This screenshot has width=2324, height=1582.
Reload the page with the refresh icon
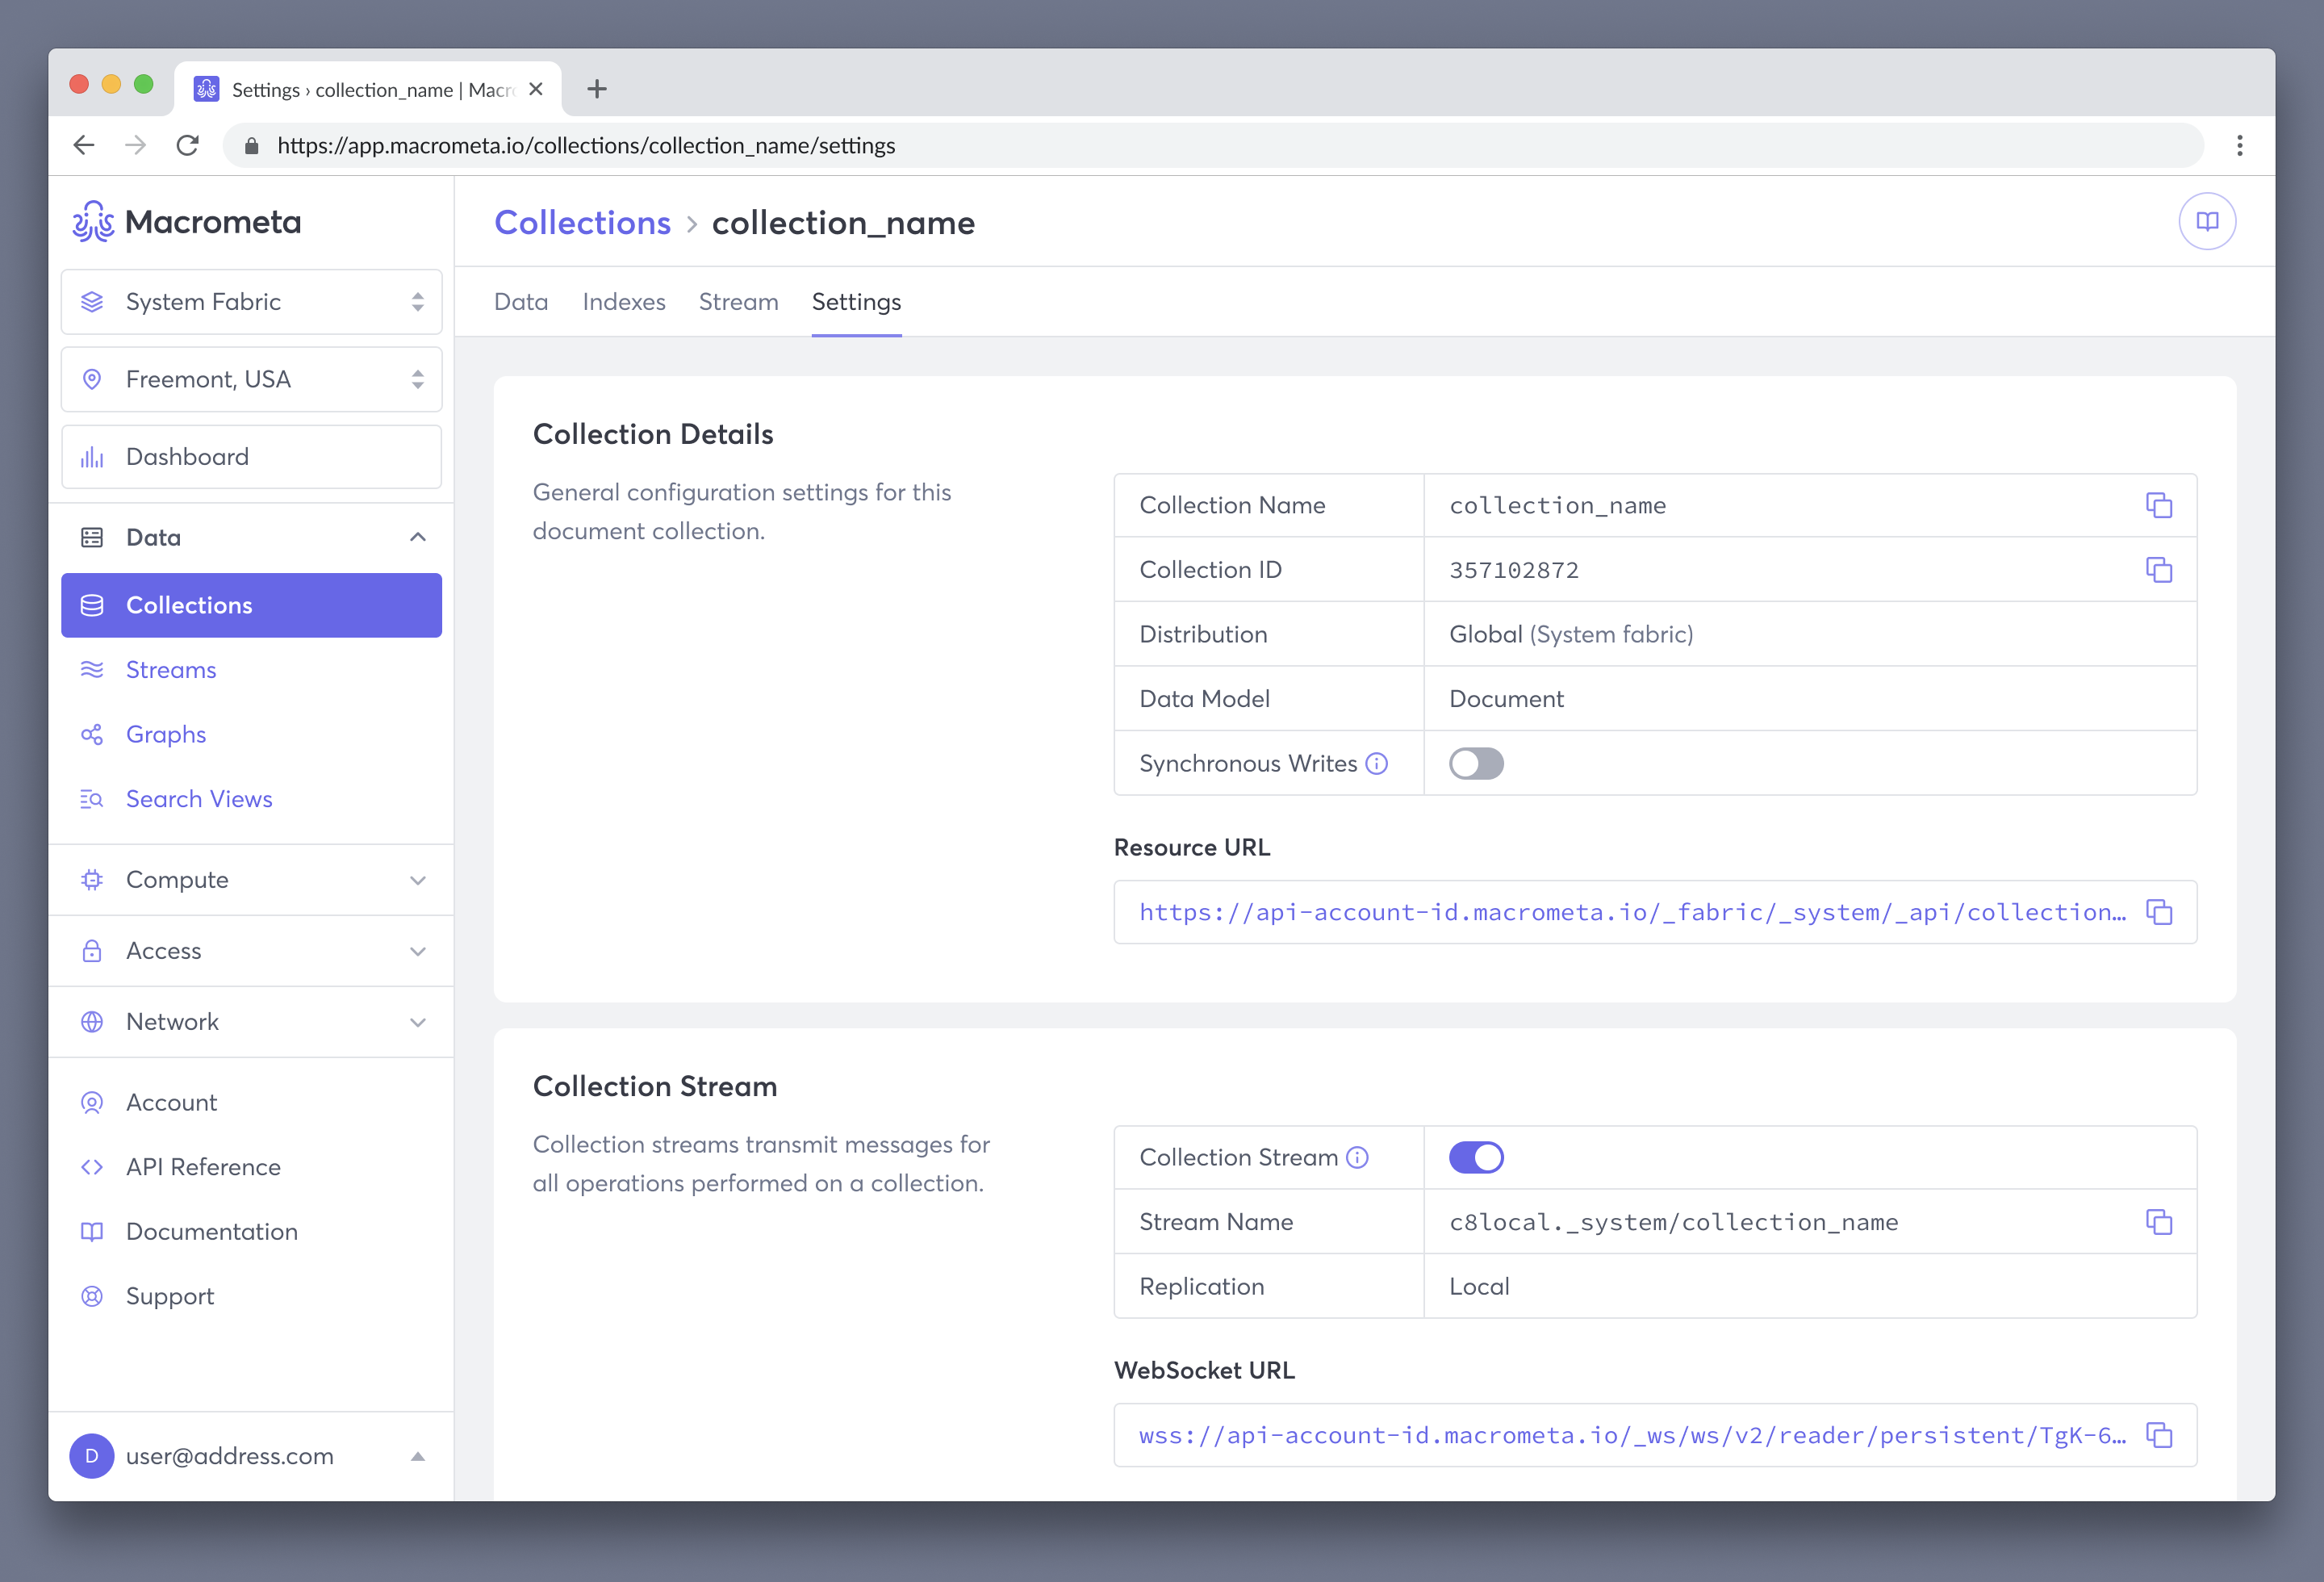coord(187,145)
